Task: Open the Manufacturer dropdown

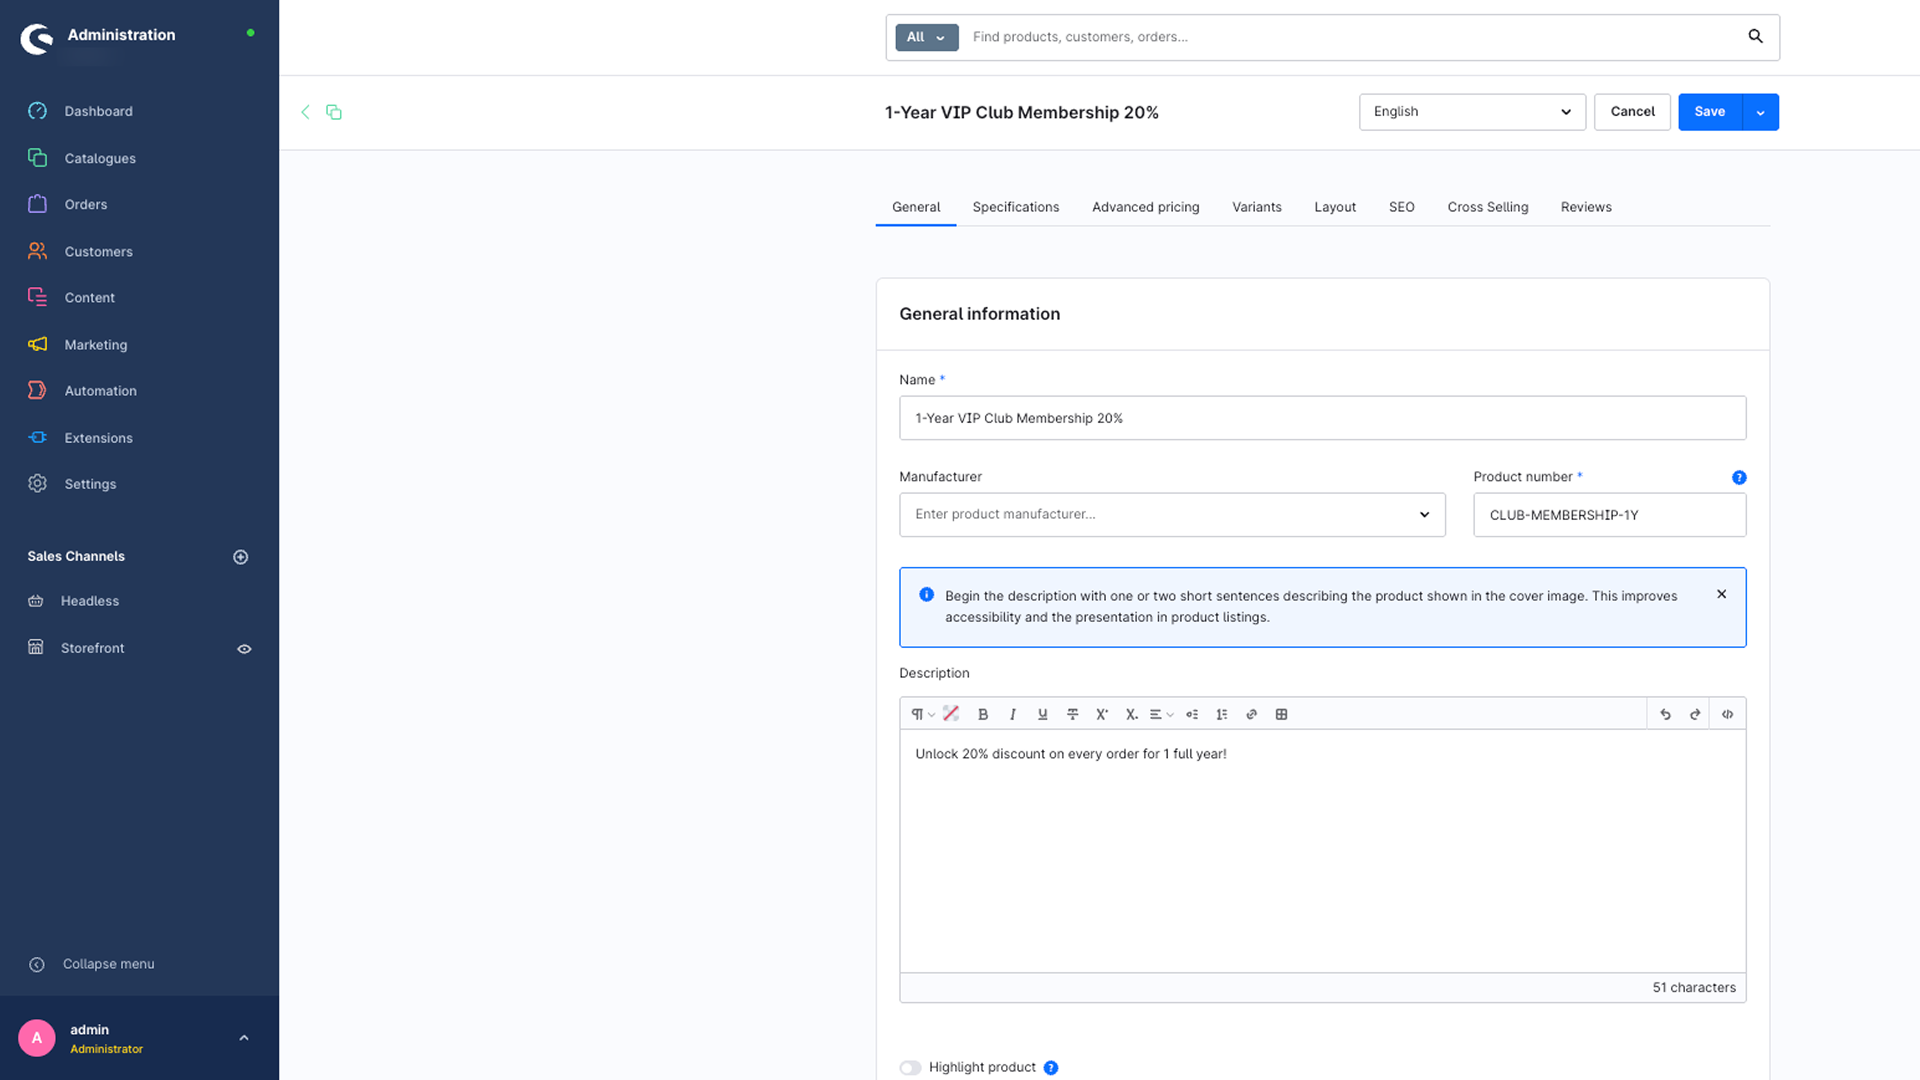Action: [x=1172, y=515]
